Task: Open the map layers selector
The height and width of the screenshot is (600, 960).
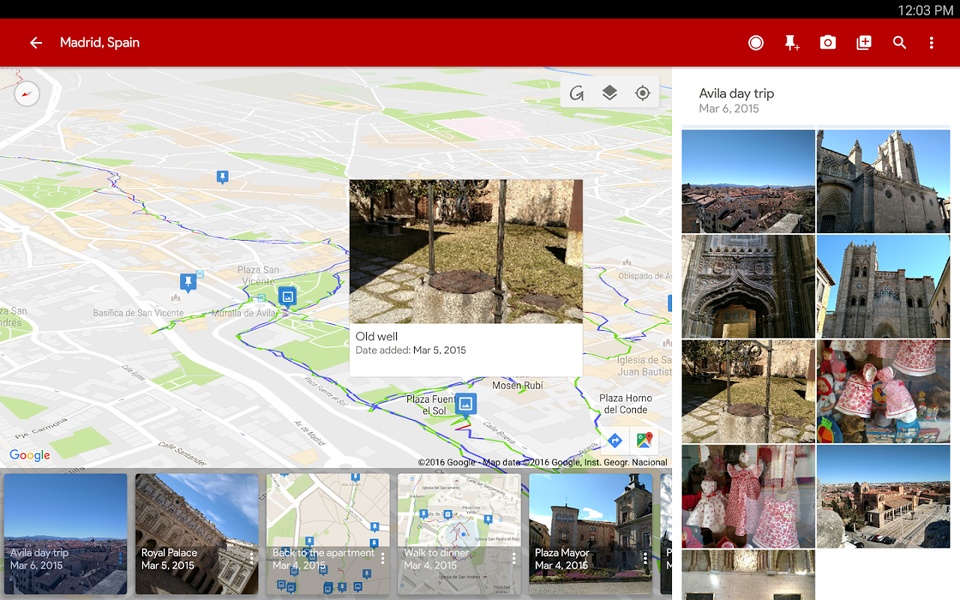Action: (x=609, y=92)
